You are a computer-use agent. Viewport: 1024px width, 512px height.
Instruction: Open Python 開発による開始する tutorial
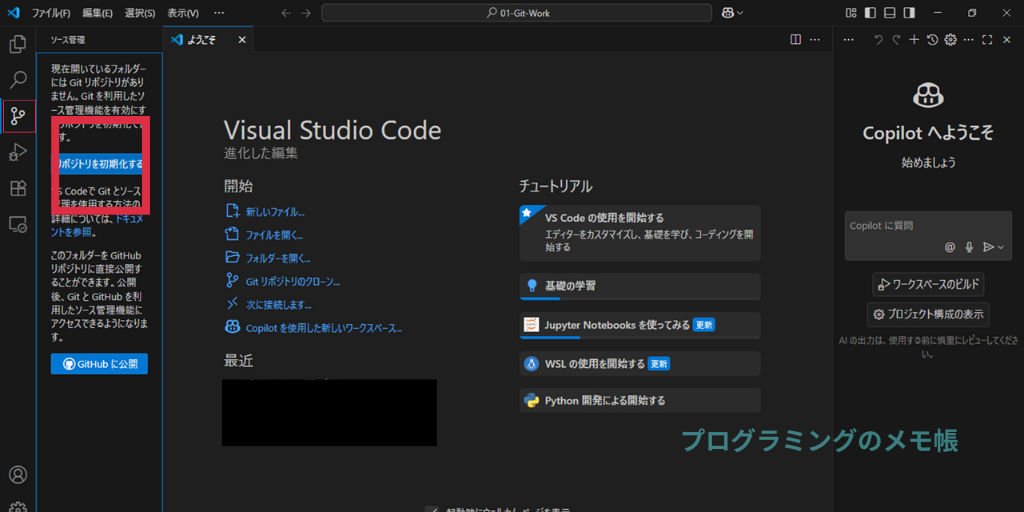(640, 400)
